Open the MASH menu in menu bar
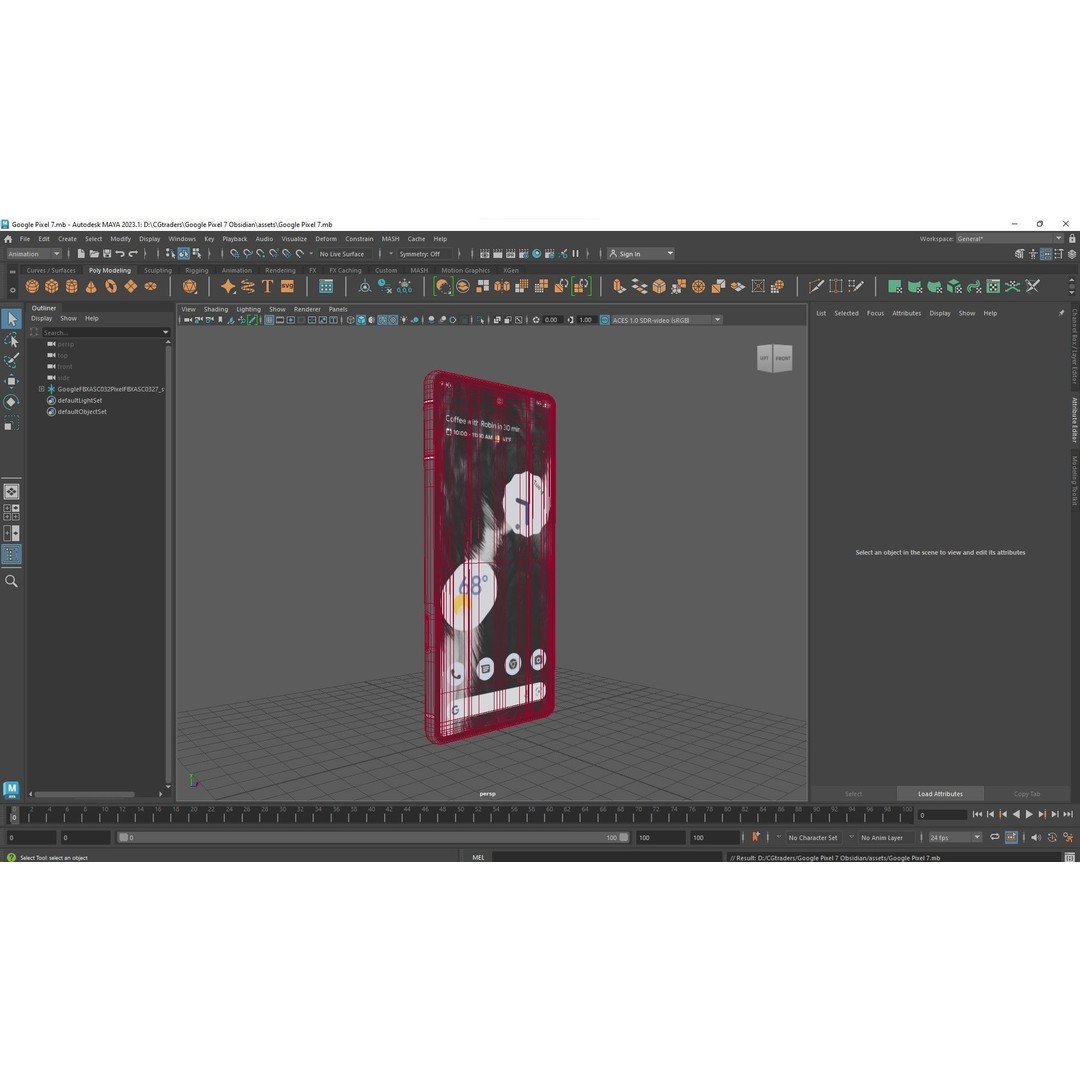Viewport: 1080px width, 1080px height. [x=391, y=239]
